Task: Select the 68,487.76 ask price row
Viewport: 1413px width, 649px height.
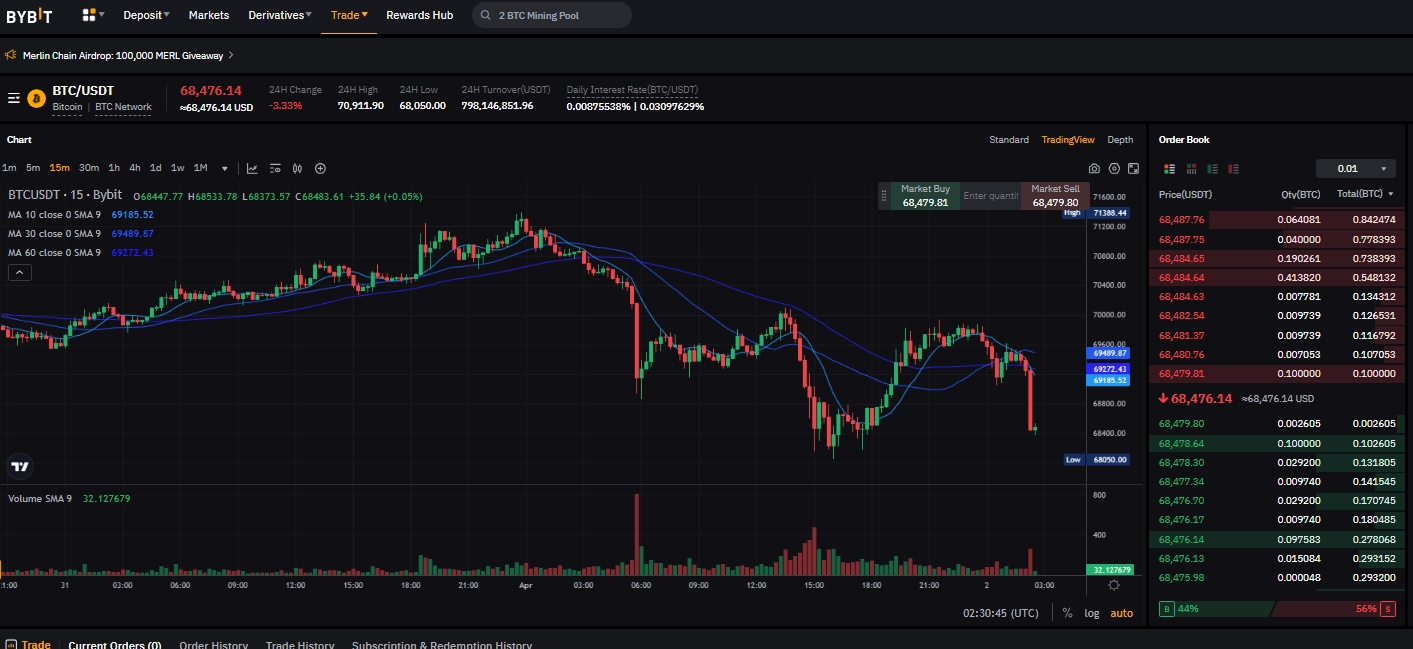Action: tap(1277, 219)
